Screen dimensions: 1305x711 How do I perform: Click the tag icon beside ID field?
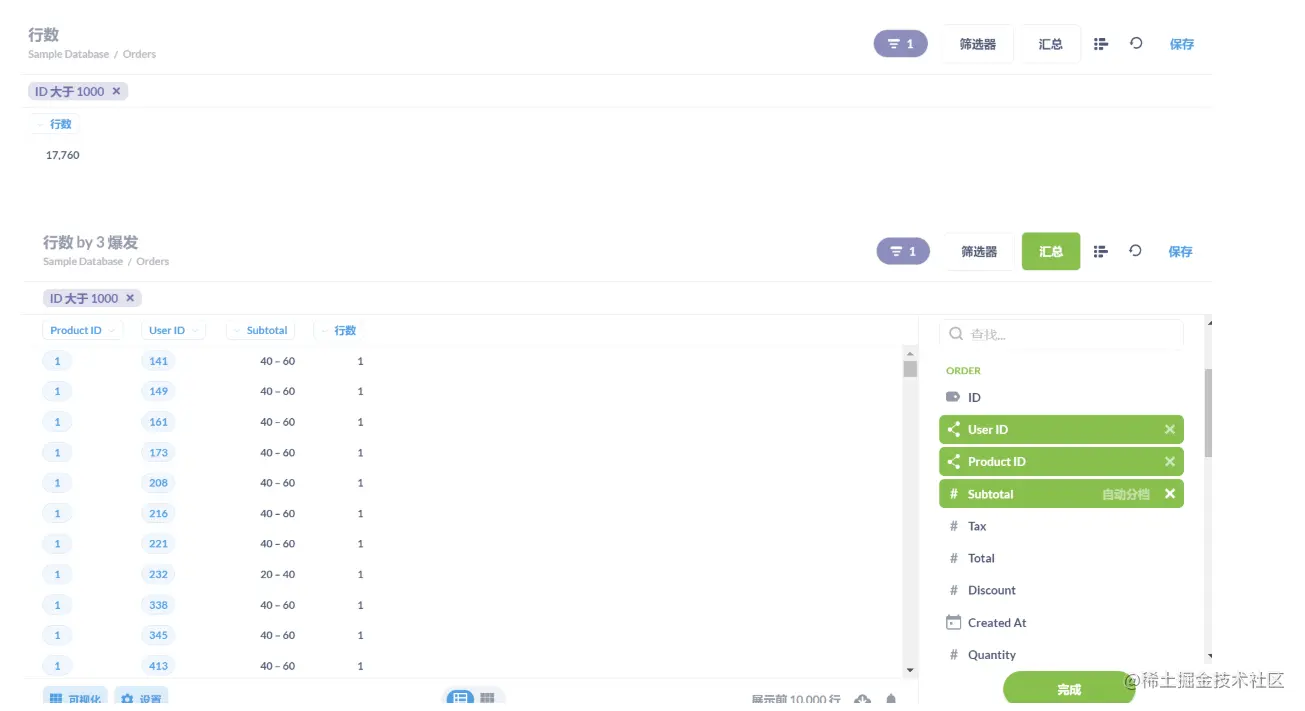click(x=953, y=397)
